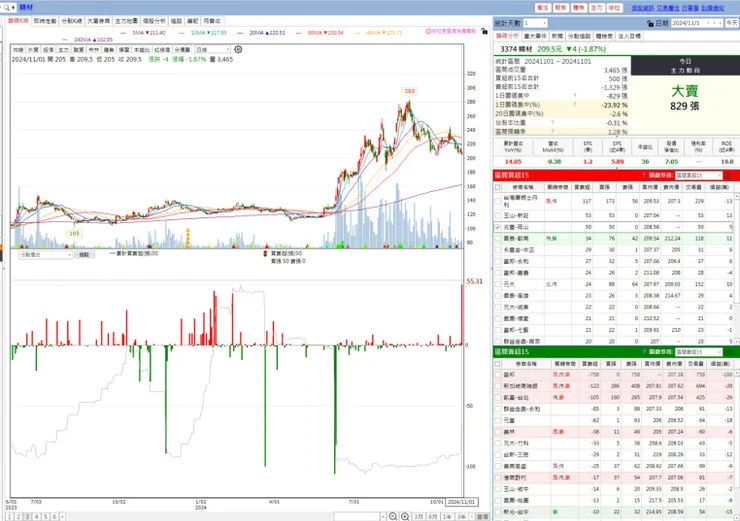Open the date picker showing 2024/11/1
Viewport: 740px width, 521px height.
tap(697, 23)
